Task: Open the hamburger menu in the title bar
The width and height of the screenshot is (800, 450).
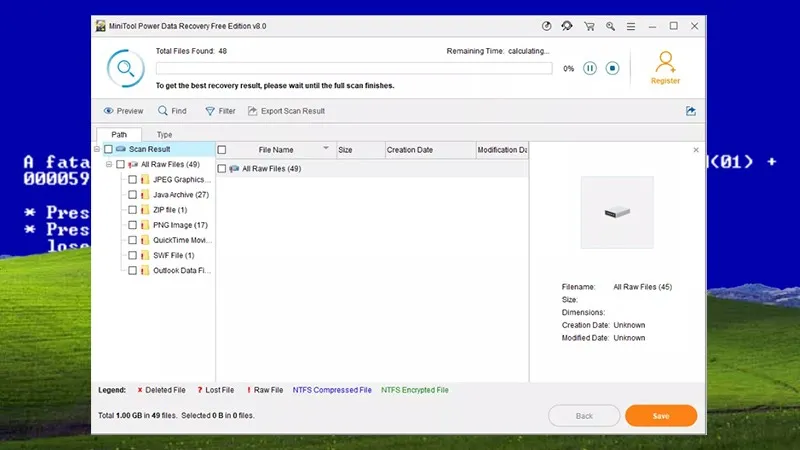Action: pyautogui.click(x=631, y=27)
